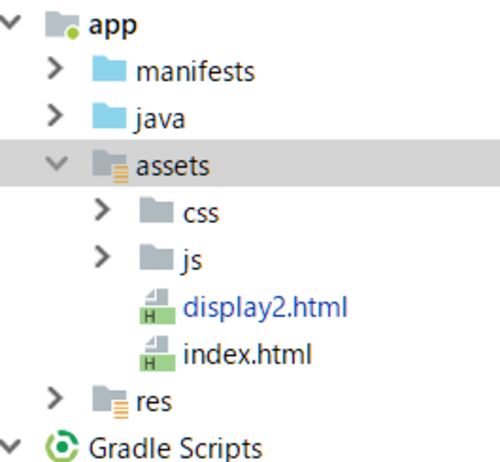Click the index.html file icon

pos(157,353)
